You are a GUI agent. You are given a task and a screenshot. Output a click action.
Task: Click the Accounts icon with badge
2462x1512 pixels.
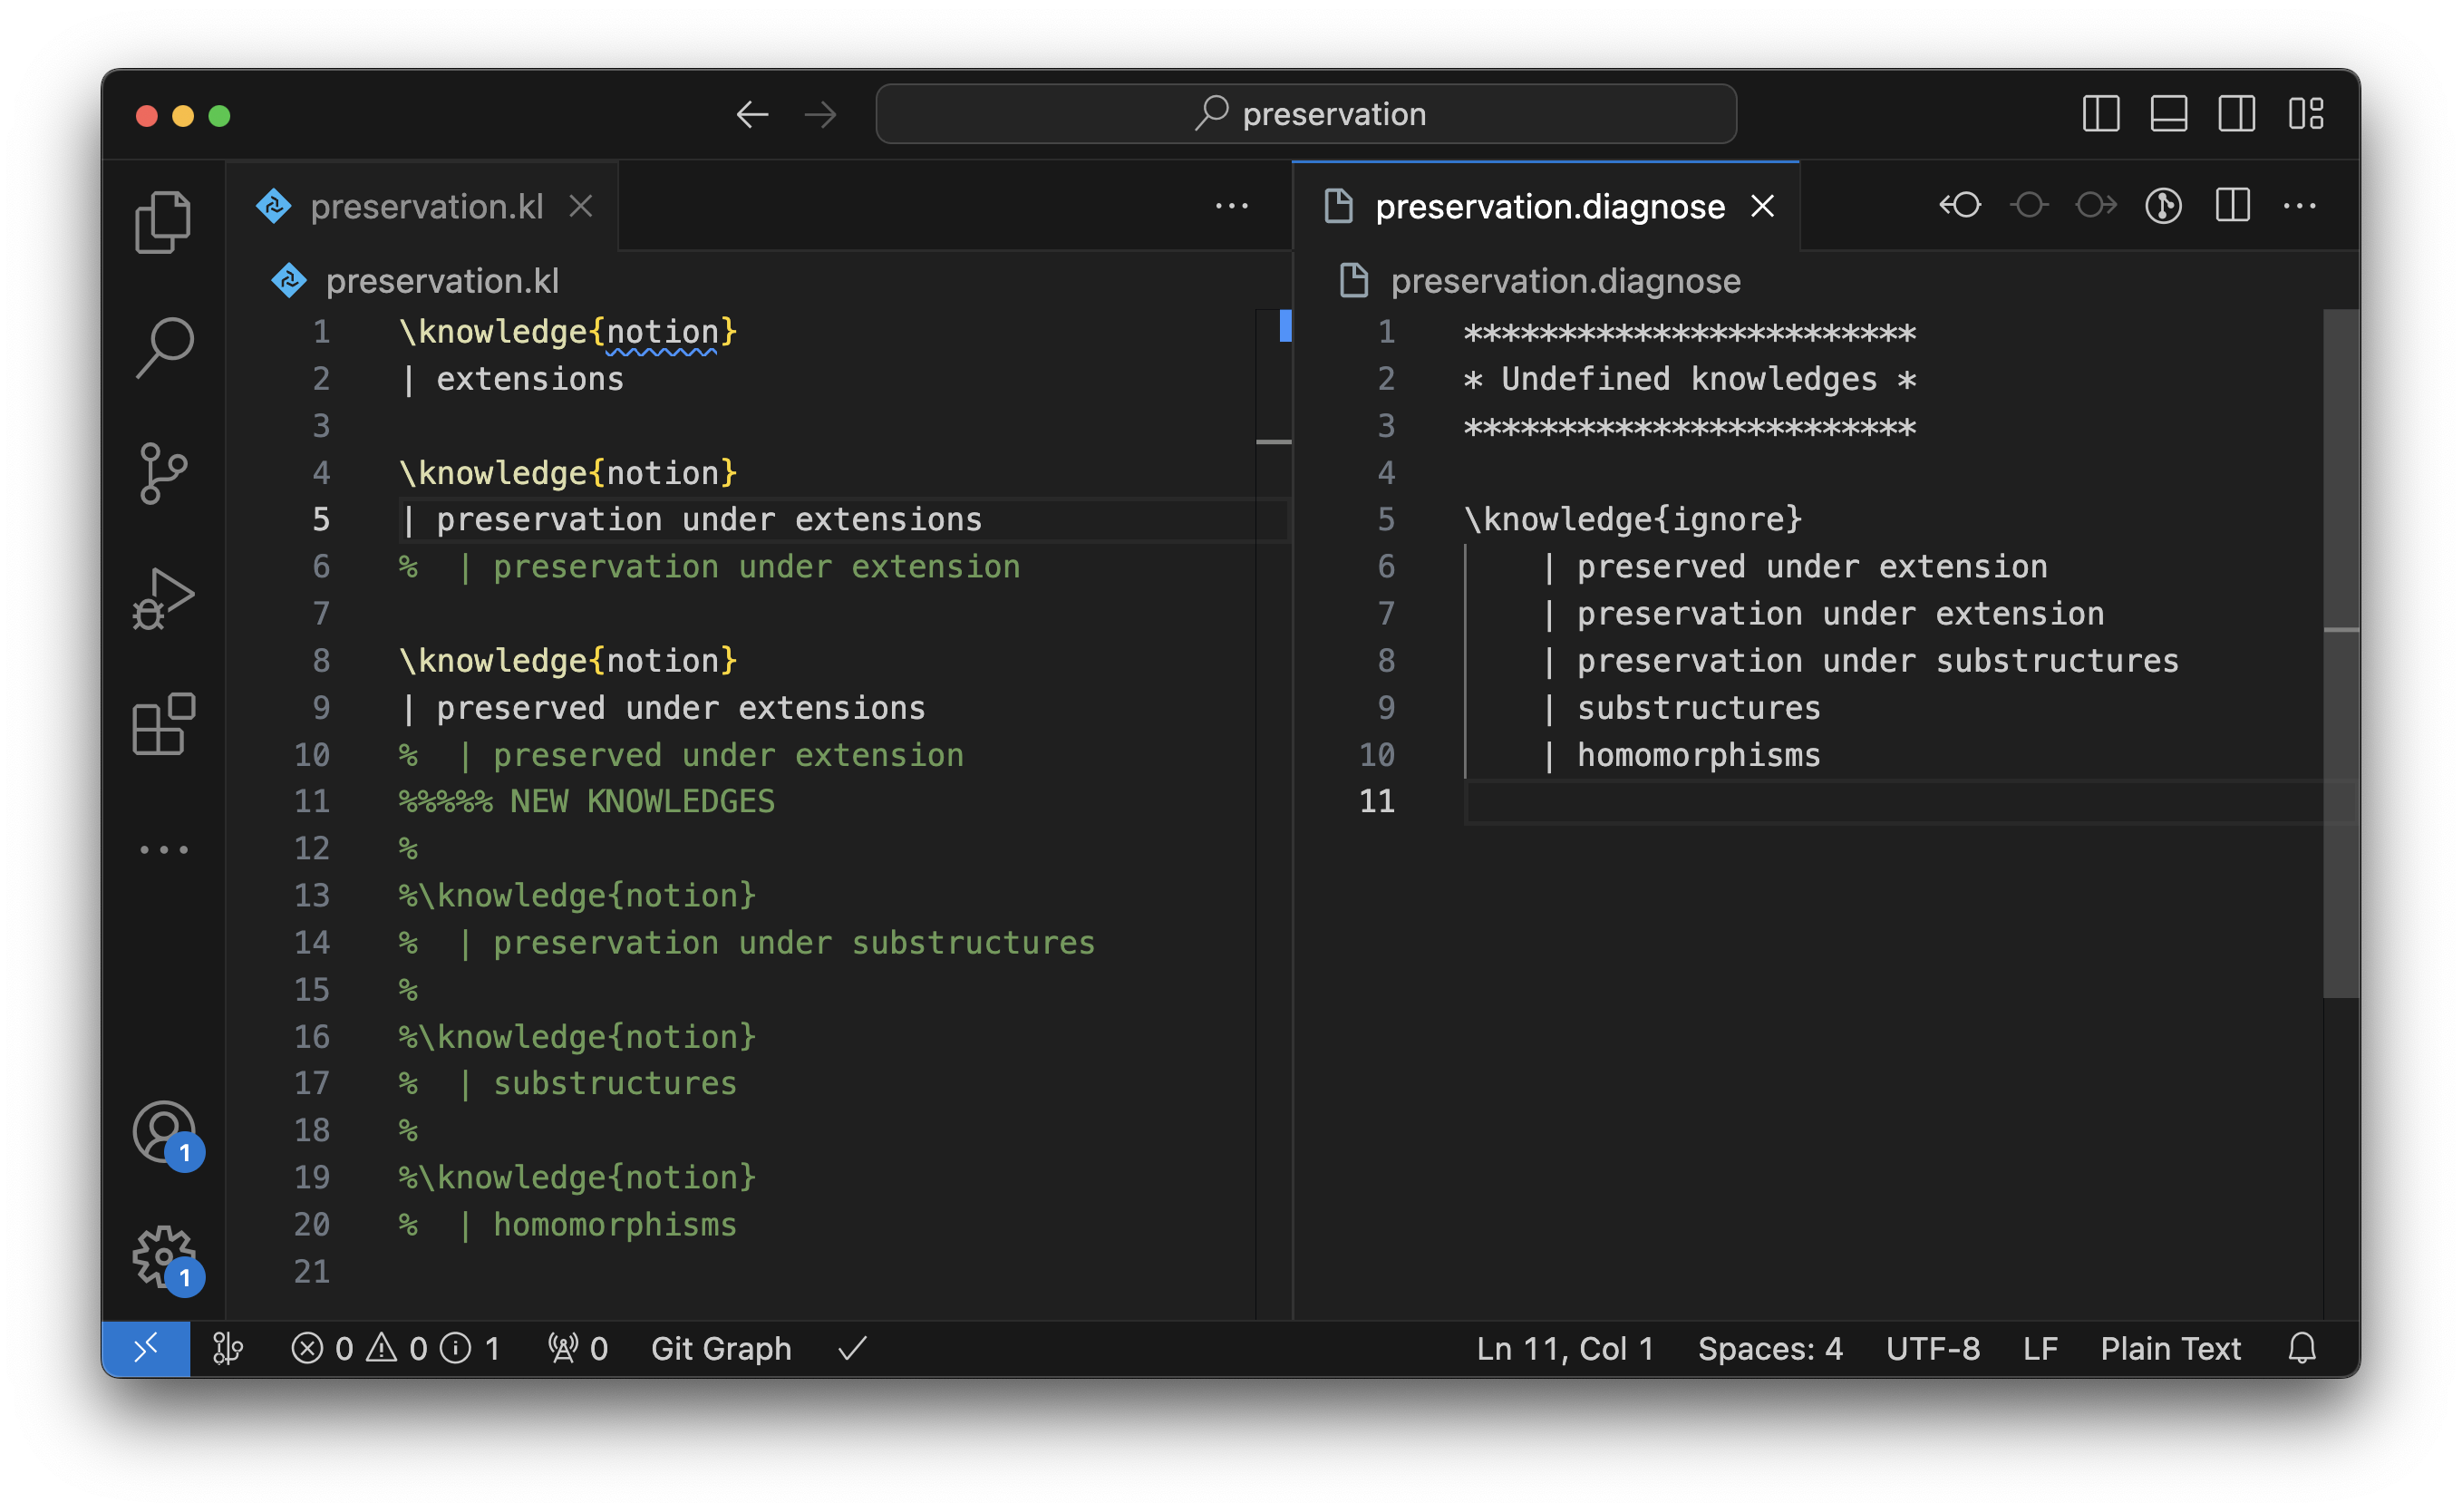click(165, 1133)
